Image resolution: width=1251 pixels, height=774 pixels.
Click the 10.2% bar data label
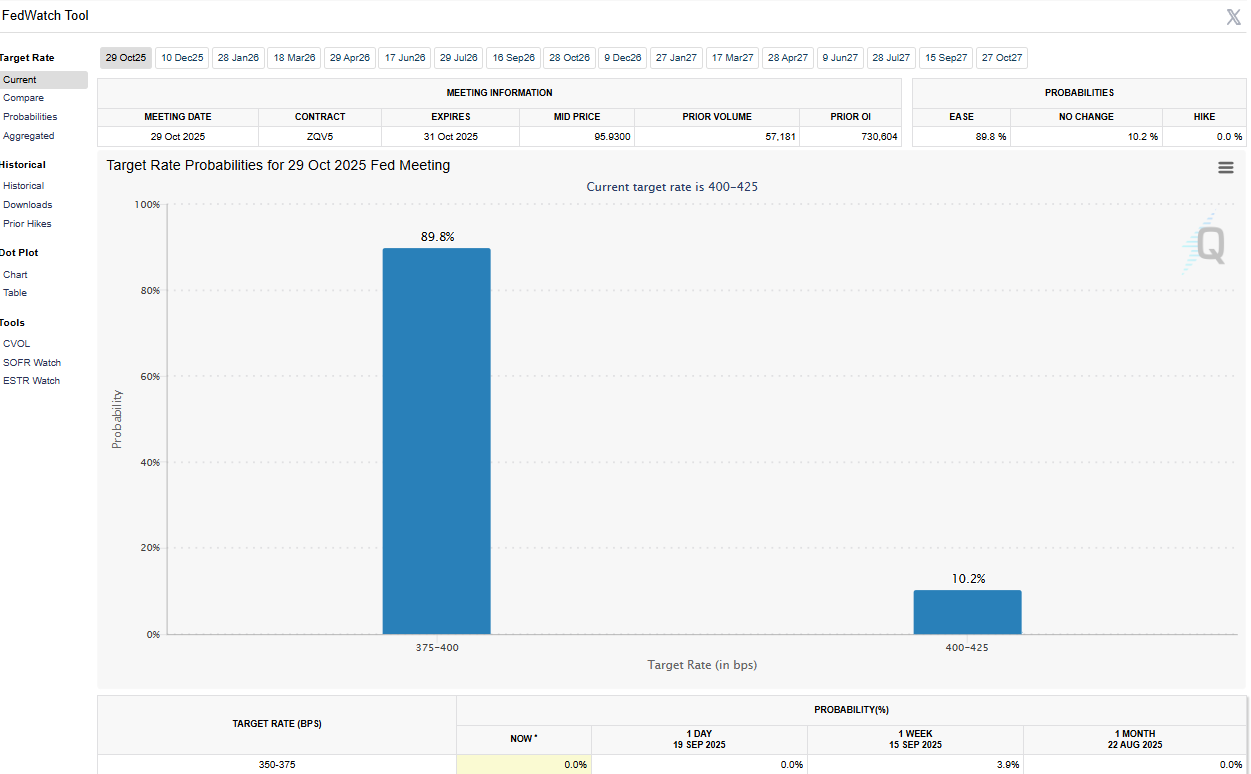[968, 579]
